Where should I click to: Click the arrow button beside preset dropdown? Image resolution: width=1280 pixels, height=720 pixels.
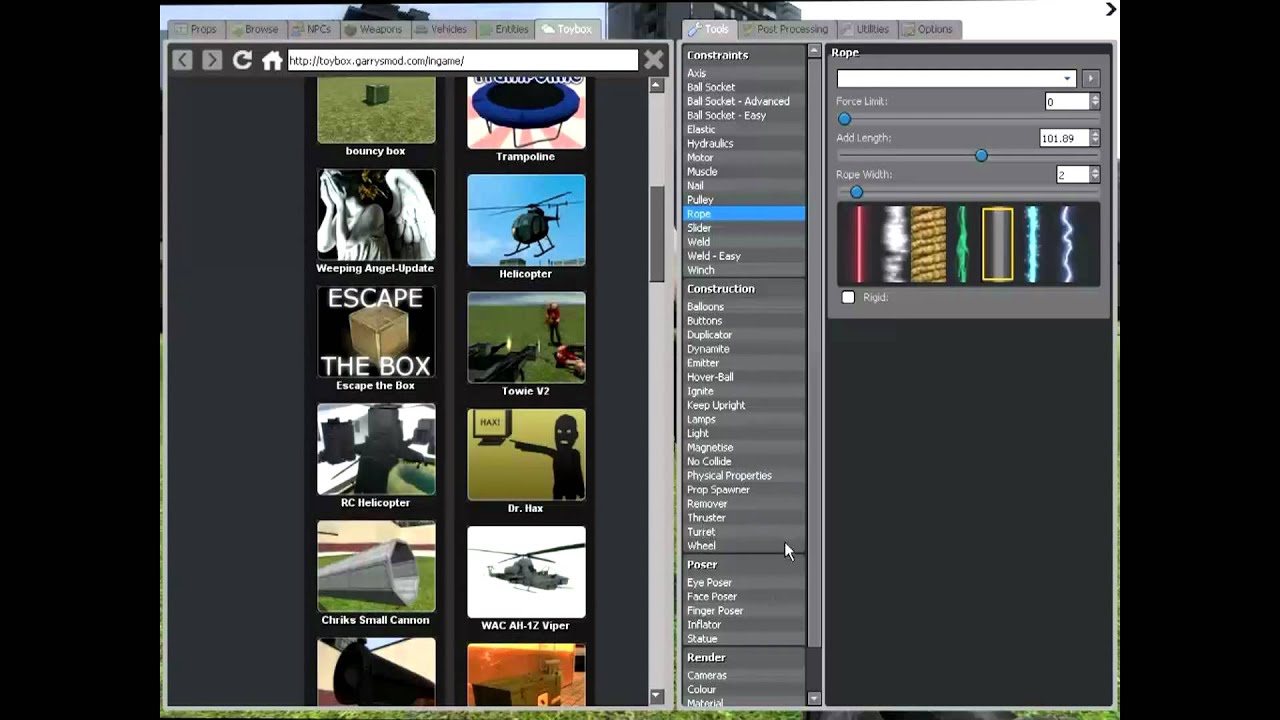pos(1091,78)
